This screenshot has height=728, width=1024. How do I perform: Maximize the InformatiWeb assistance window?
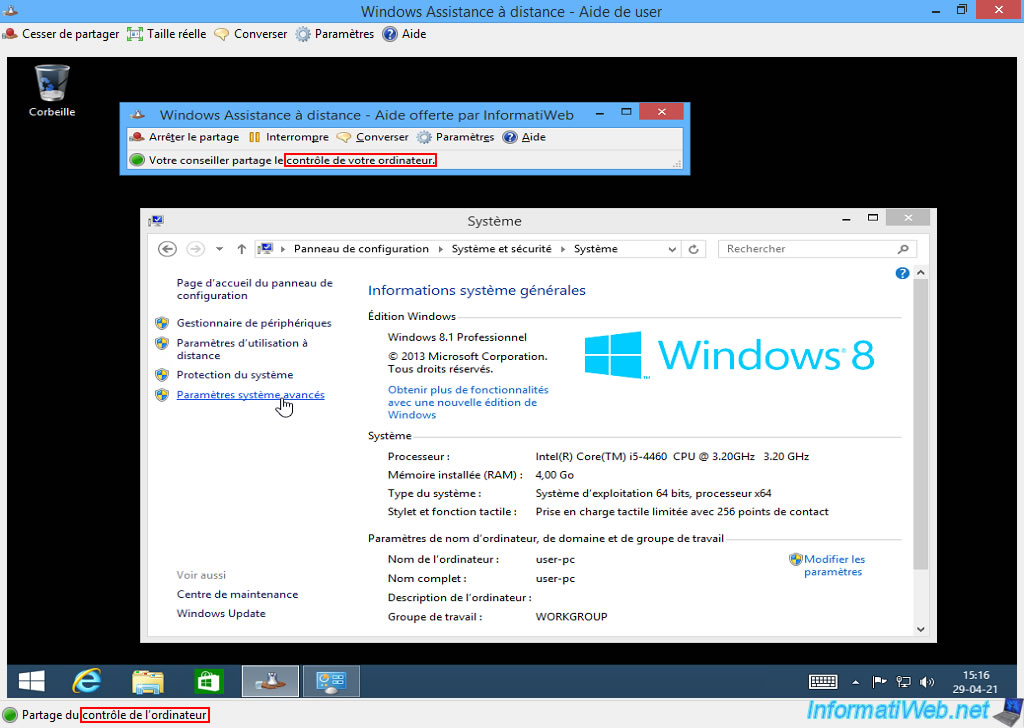[x=626, y=112]
